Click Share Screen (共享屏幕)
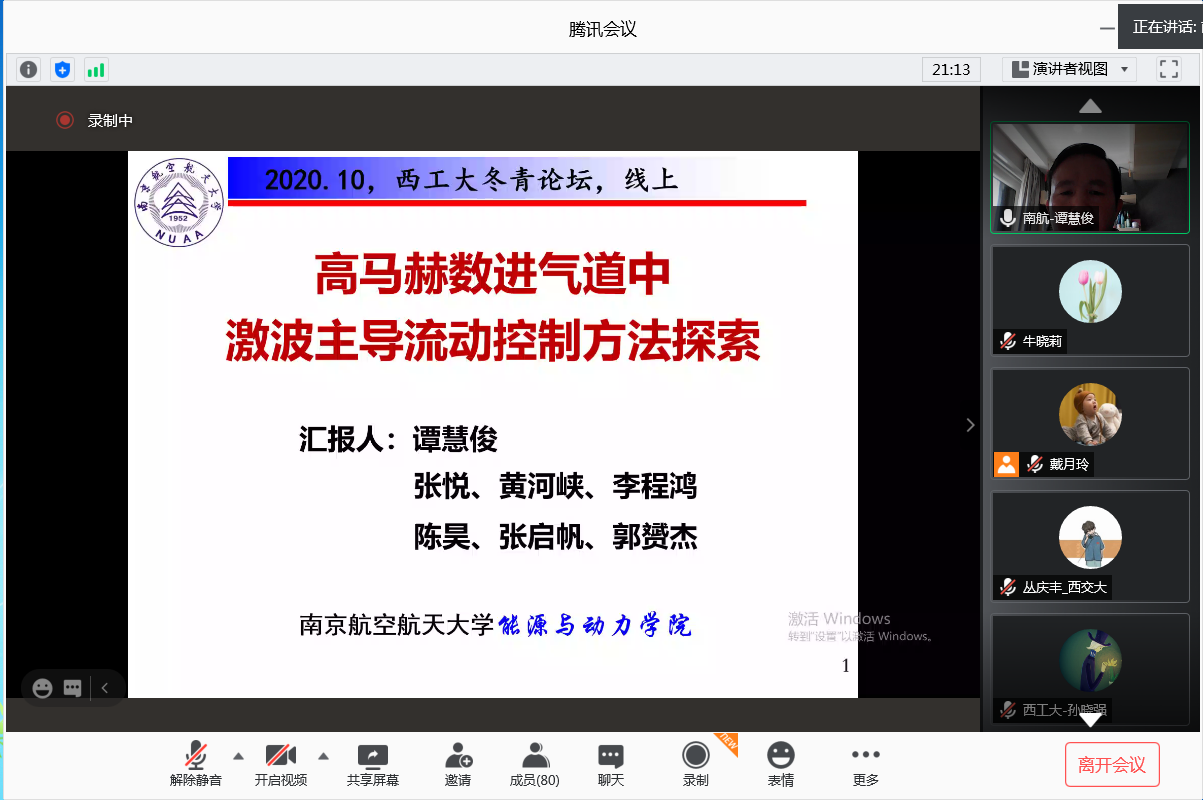This screenshot has height=800, width=1203. 373,764
